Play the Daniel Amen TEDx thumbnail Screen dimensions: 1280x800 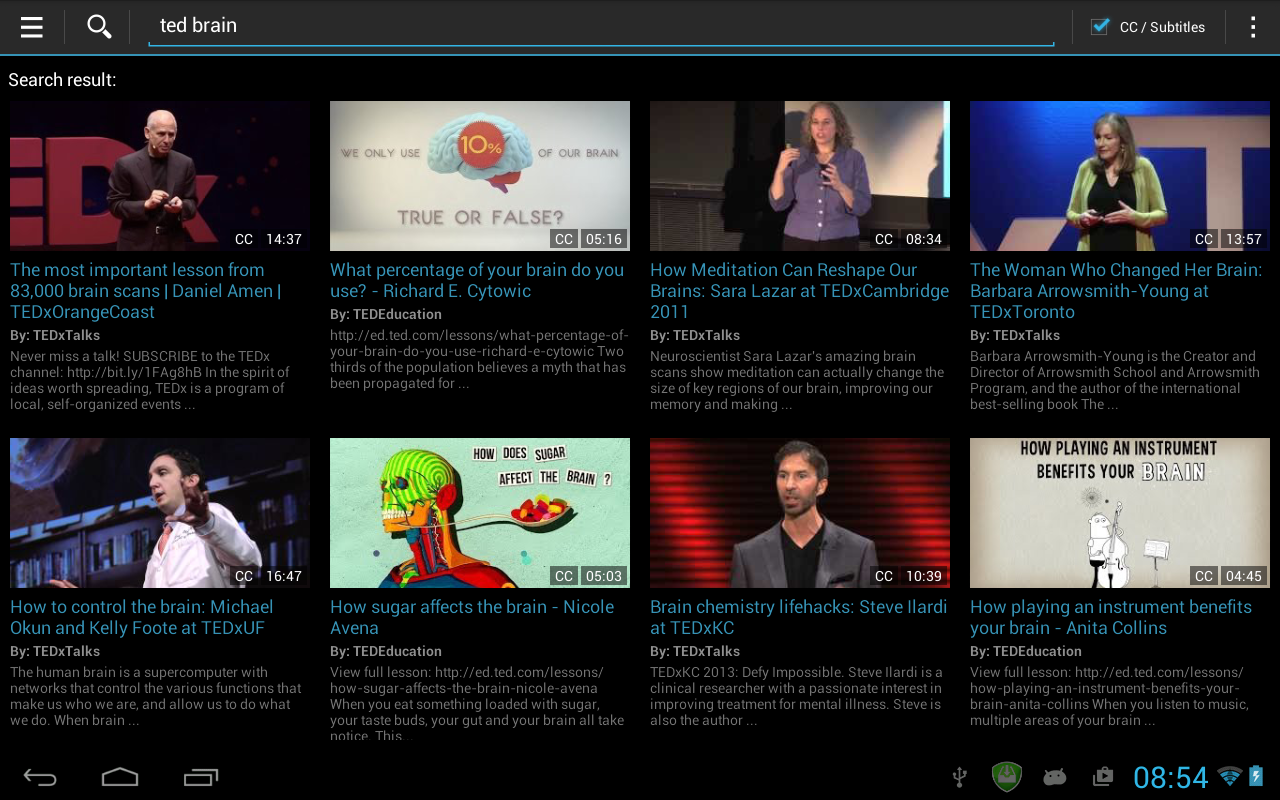click(x=160, y=176)
